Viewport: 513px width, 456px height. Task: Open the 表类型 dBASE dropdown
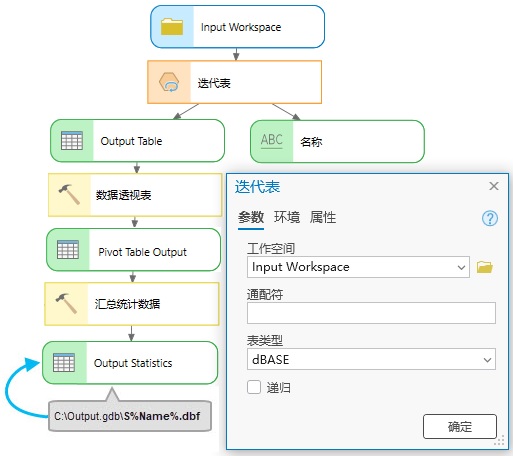tap(371, 359)
